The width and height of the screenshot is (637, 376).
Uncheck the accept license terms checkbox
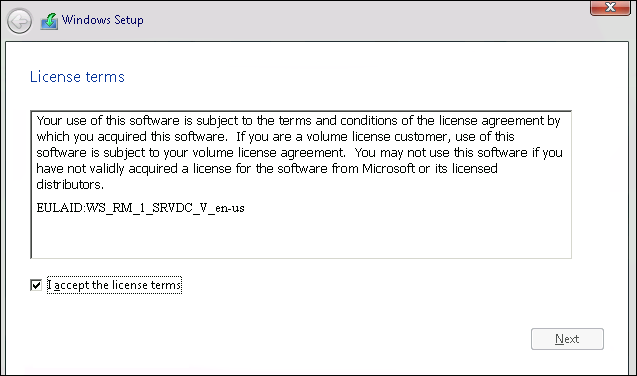[x=36, y=285]
